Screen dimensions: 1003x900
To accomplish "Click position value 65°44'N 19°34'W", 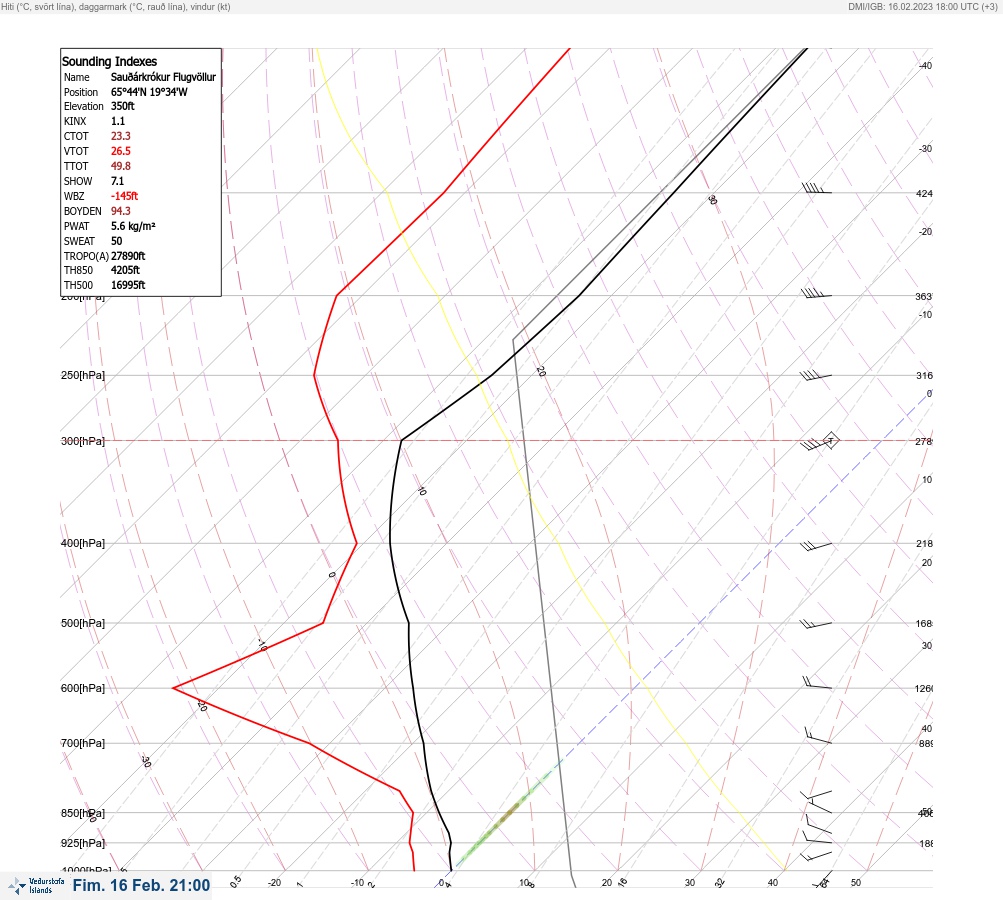I will (x=149, y=91).
